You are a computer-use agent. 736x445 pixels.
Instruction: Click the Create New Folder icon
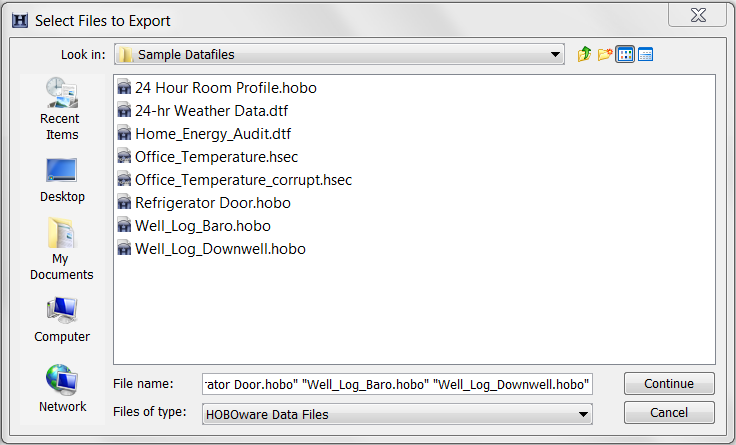(605, 54)
